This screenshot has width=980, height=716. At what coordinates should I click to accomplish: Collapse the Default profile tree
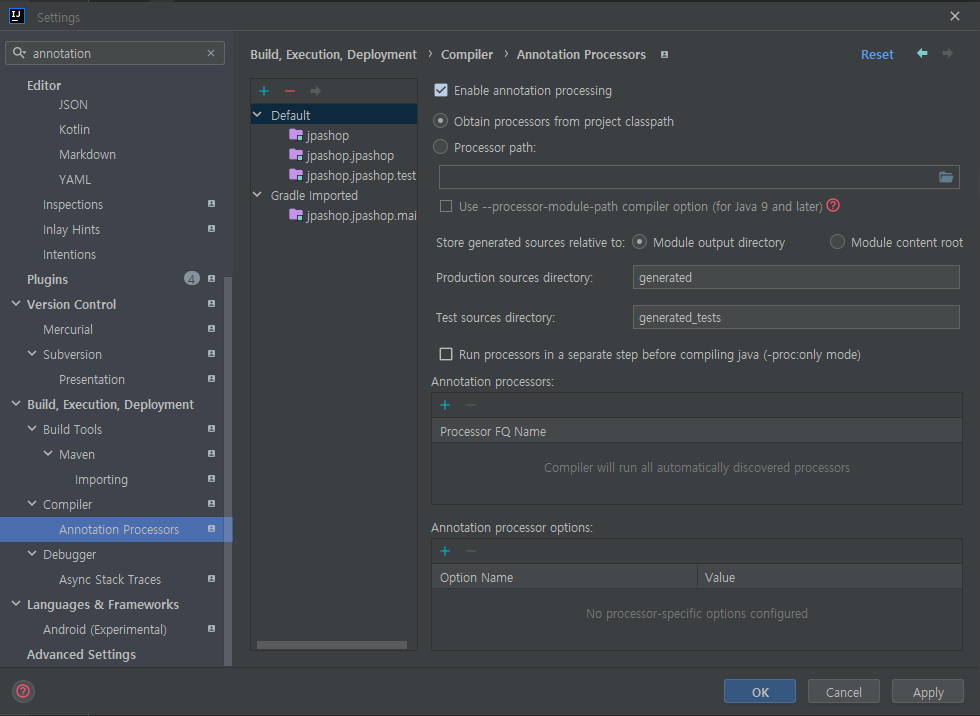tap(258, 114)
